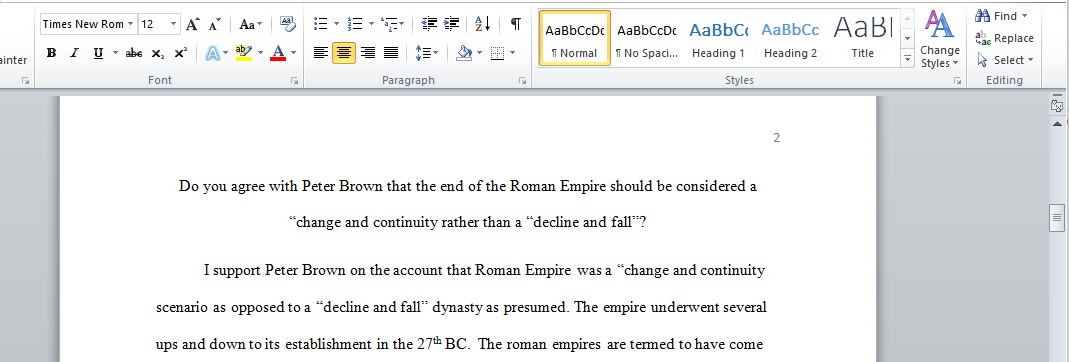Viewport: 1069px width, 362px height.
Task: Click the Sort icon
Action: point(483,25)
